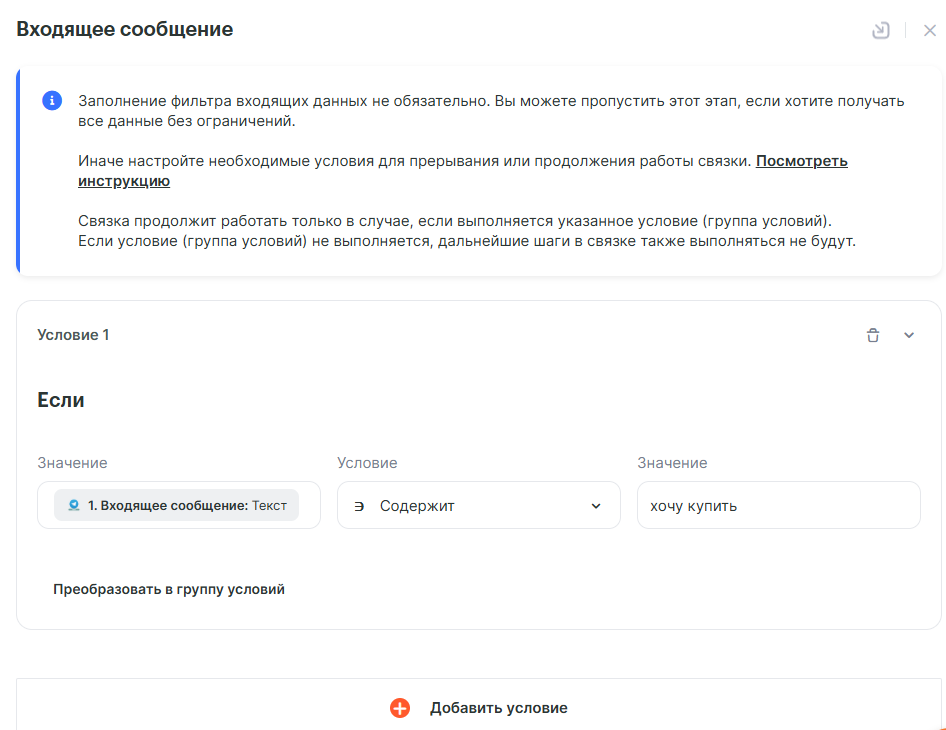This screenshot has width=946, height=730.
Task: Click the ∋ symbol in the condition selector
Action: tap(360, 506)
